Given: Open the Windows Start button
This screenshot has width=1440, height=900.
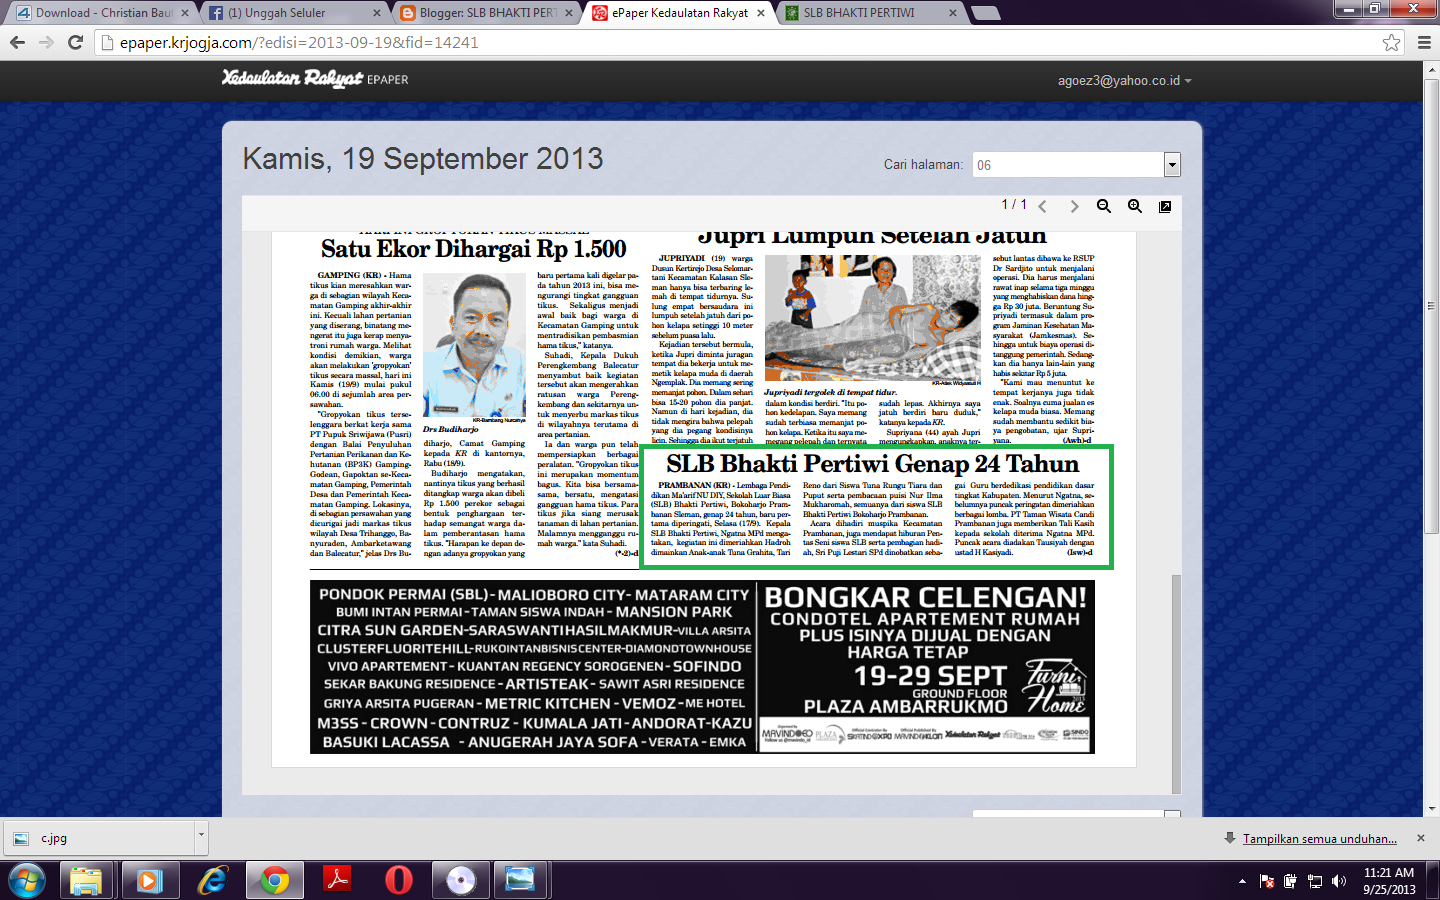Looking at the screenshot, I should click(27, 880).
